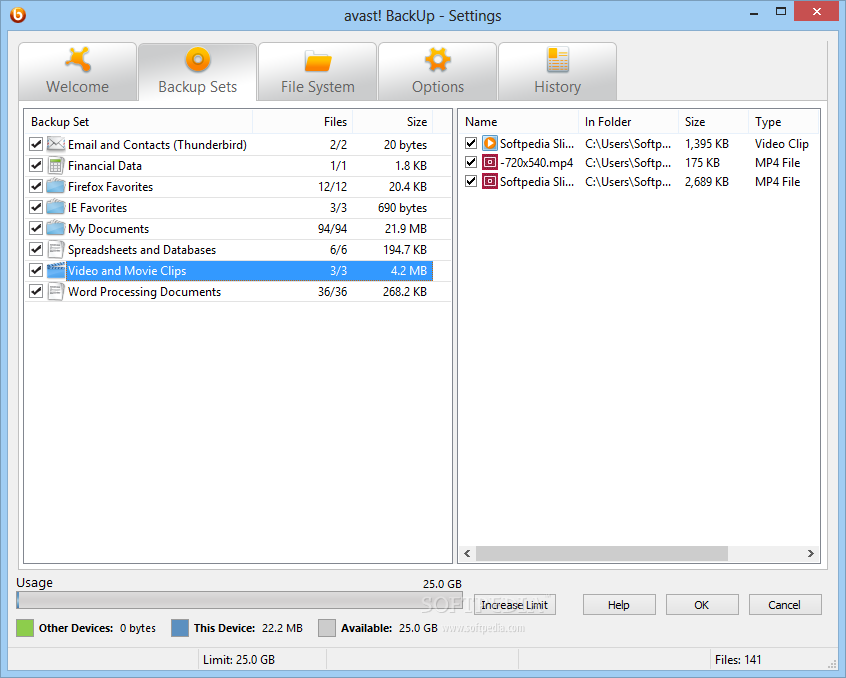
Task: Uncheck Video and Movie Clips backup set
Action: [36, 270]
